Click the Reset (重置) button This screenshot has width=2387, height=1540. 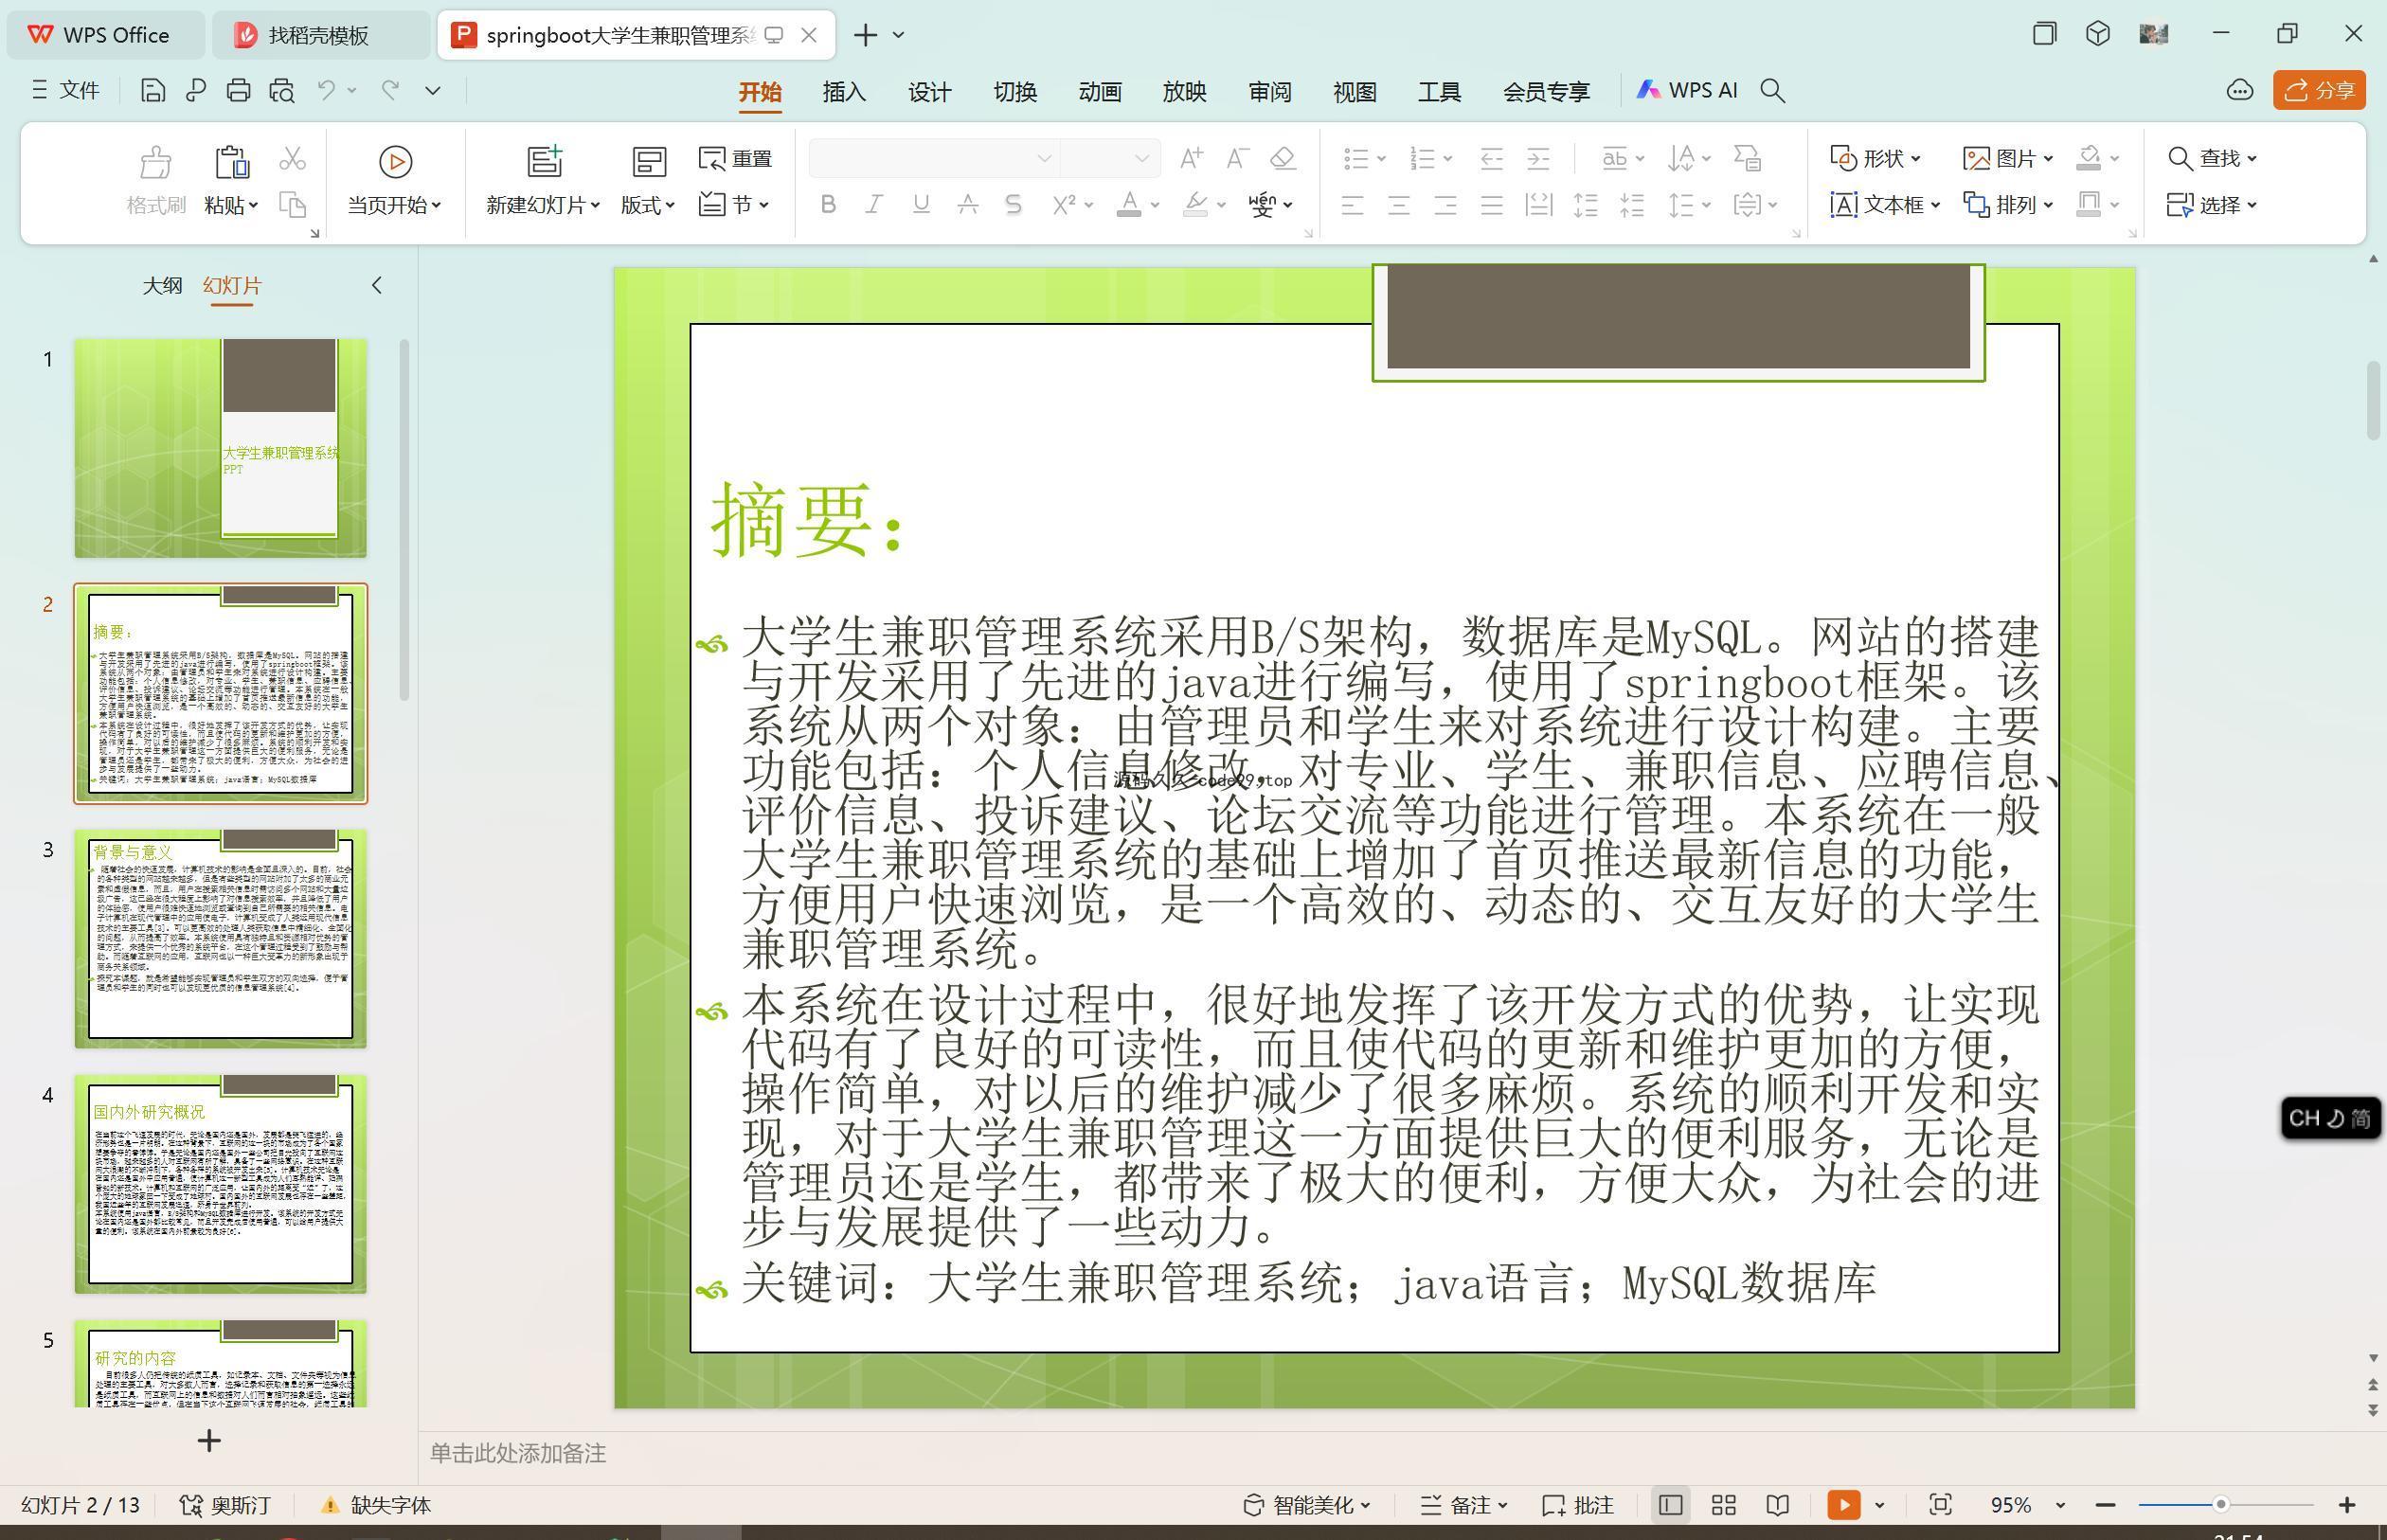click(x=735, y=159)
